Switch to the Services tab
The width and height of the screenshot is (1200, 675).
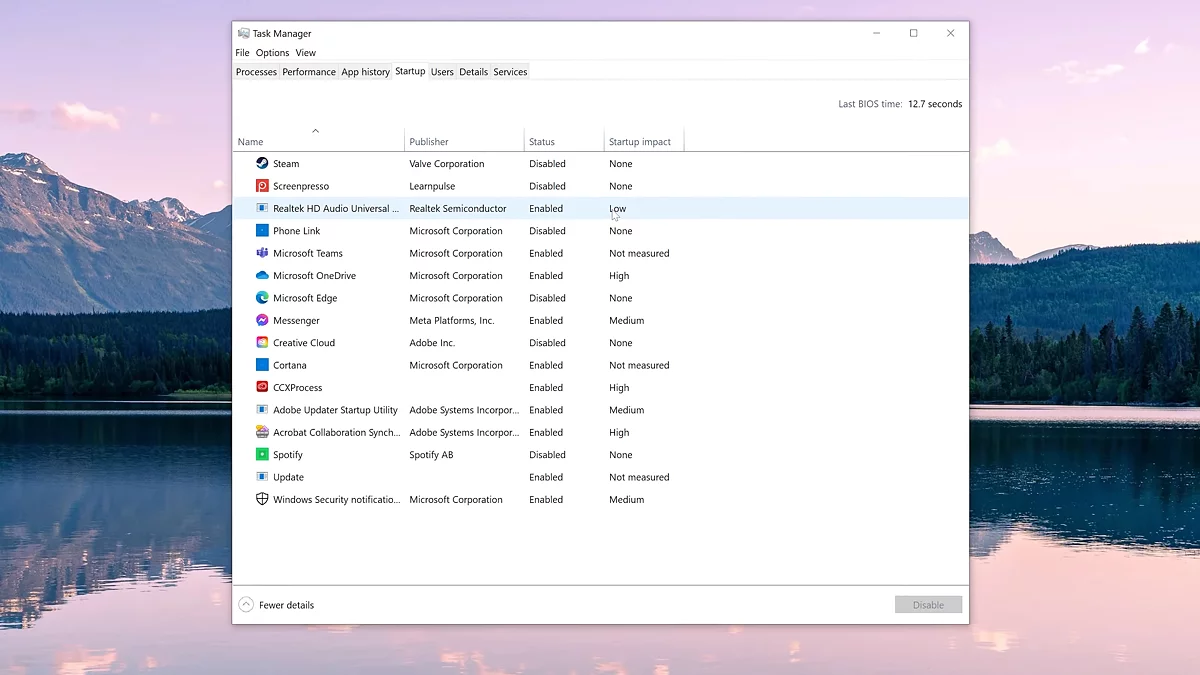pos(510,71)
